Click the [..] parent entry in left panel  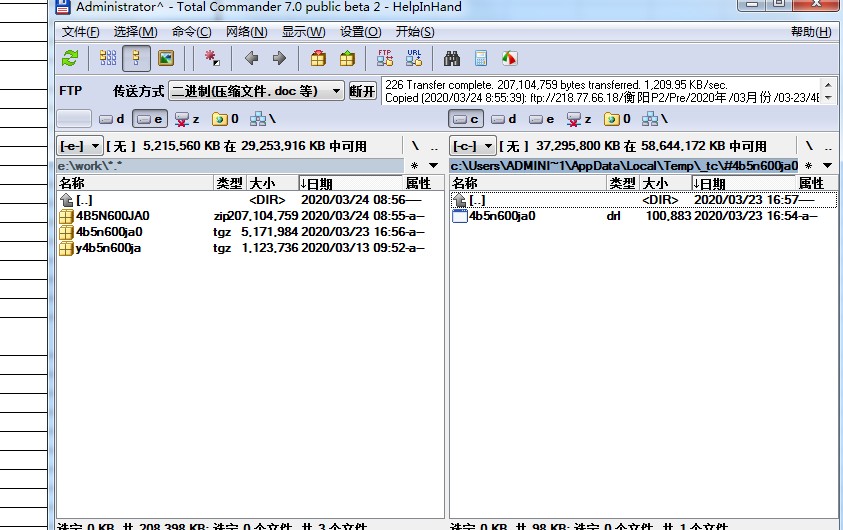coord(250,200)
